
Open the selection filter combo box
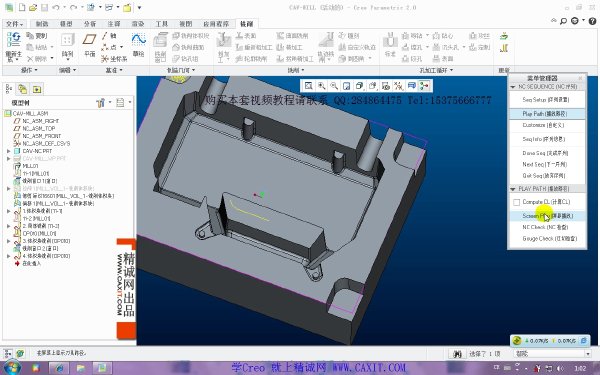[552, 354]
